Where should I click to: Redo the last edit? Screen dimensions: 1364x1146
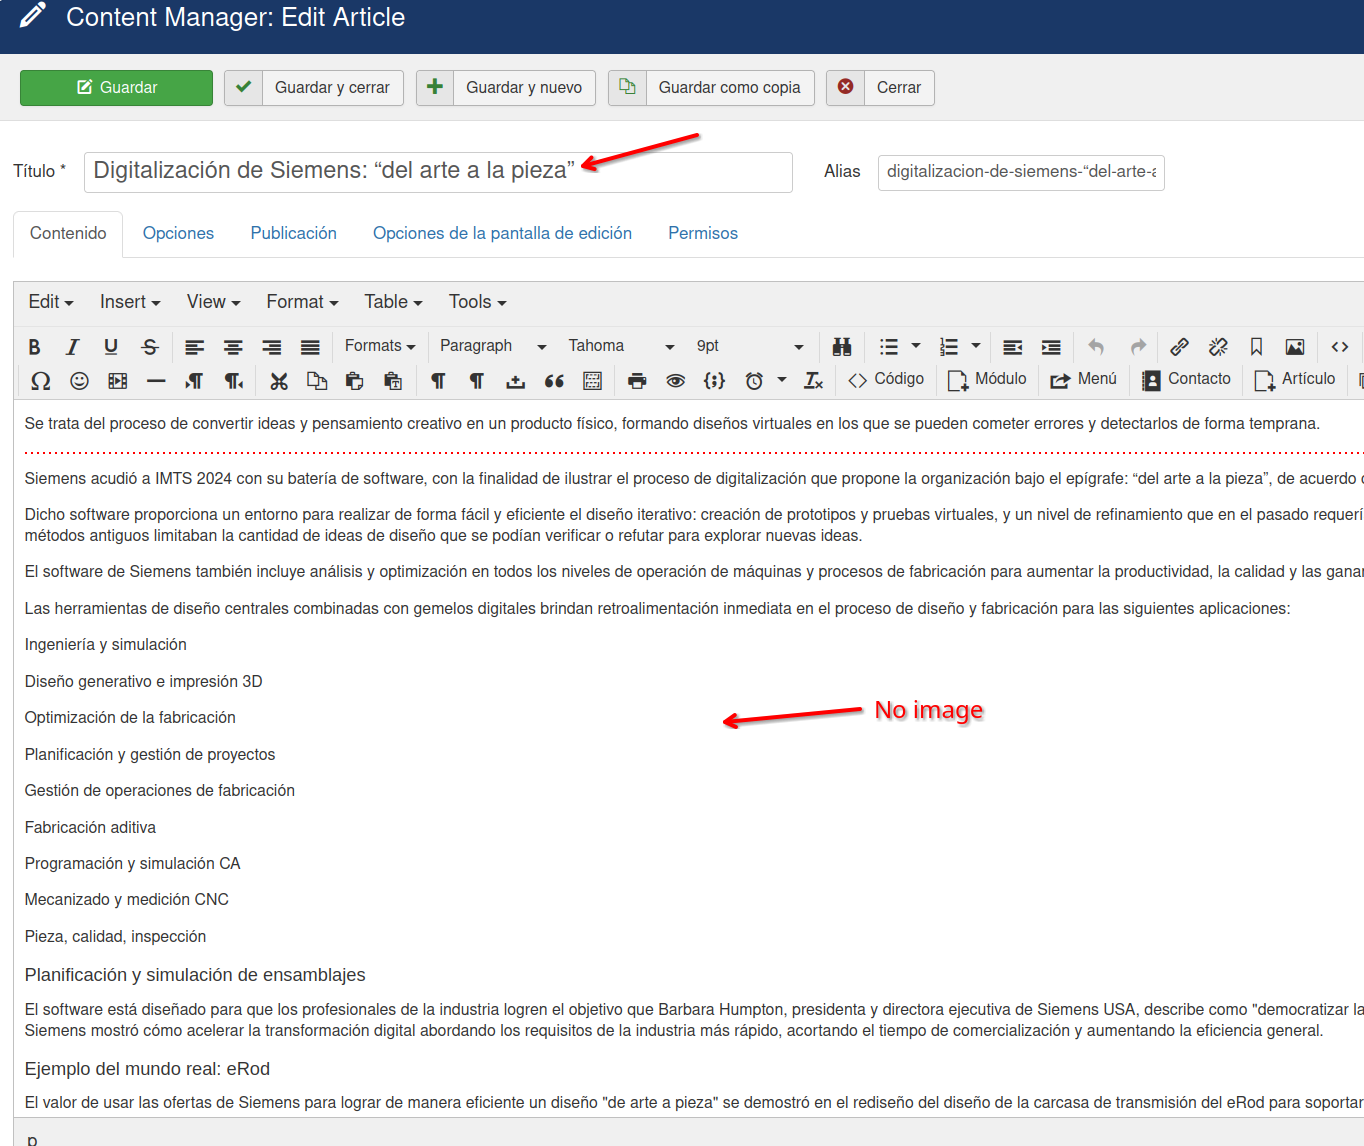(1138, 347)
